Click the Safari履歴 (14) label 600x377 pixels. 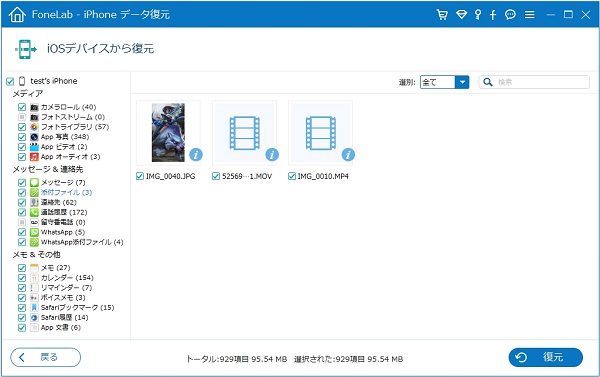tap(64, 317)
